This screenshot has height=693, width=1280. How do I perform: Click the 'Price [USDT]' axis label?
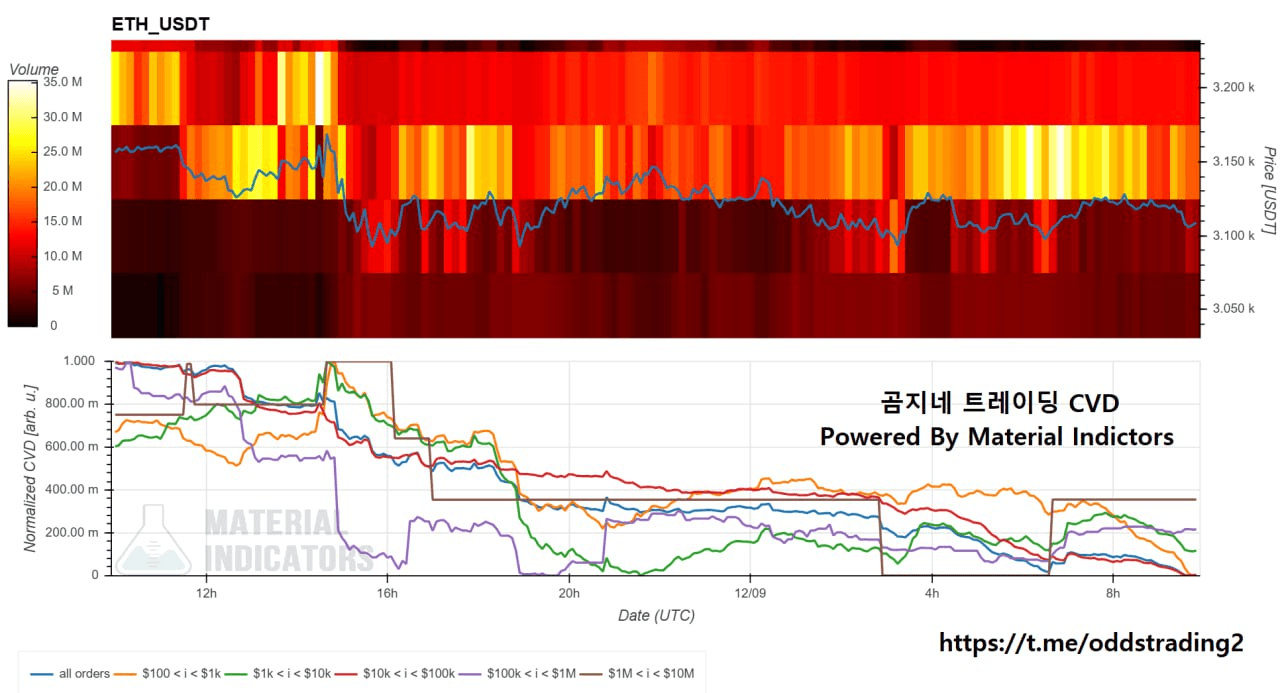(1268, 190)
